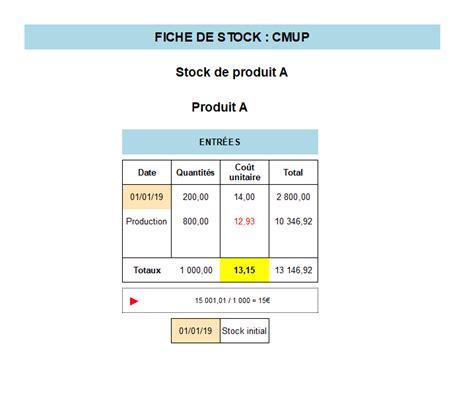Click the 200,00 quantity cell
Image resolution: width=474 pixels, height=402 pixels.
(196, 197)
